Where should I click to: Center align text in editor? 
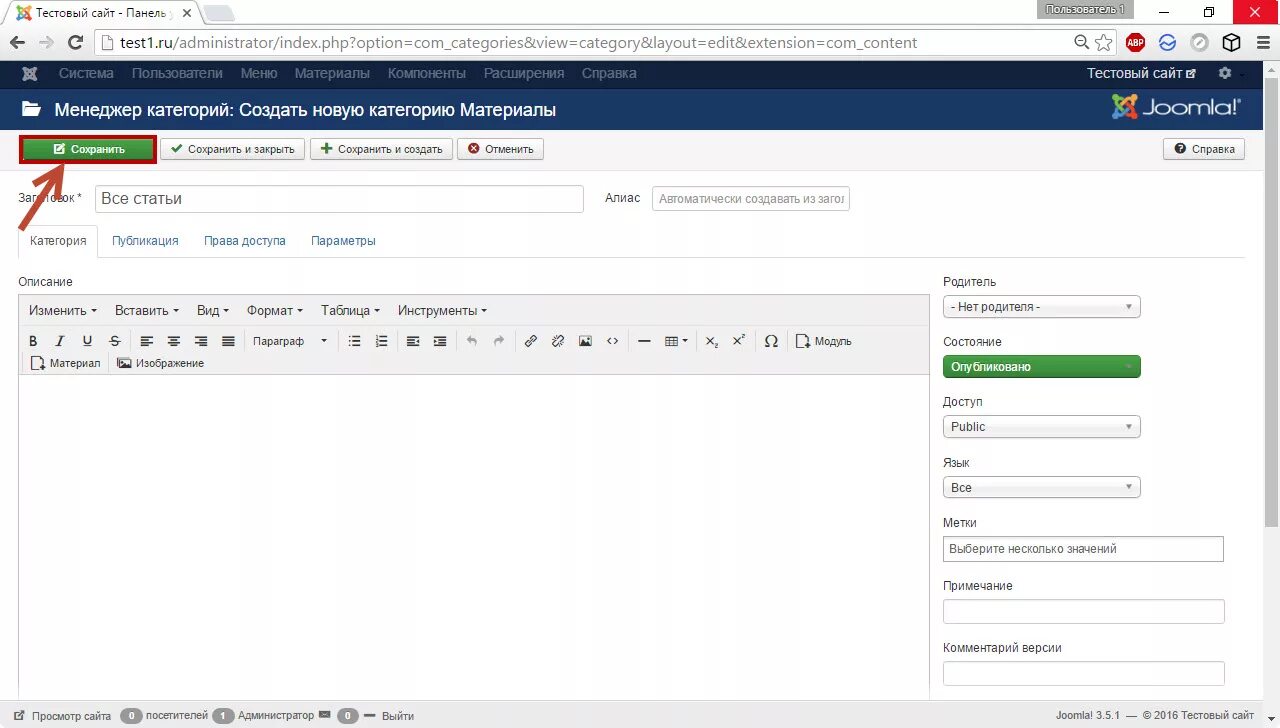(174, 341)
